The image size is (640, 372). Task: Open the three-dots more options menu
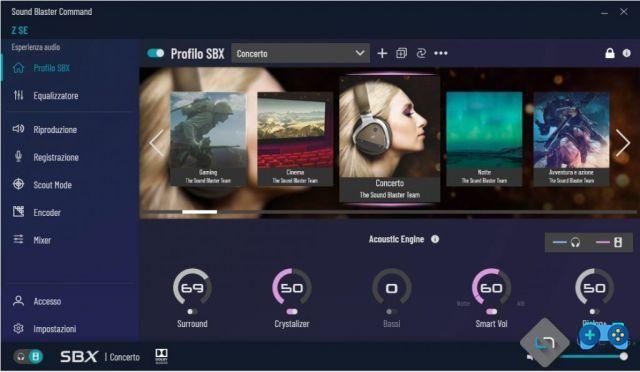pos(441,53)
